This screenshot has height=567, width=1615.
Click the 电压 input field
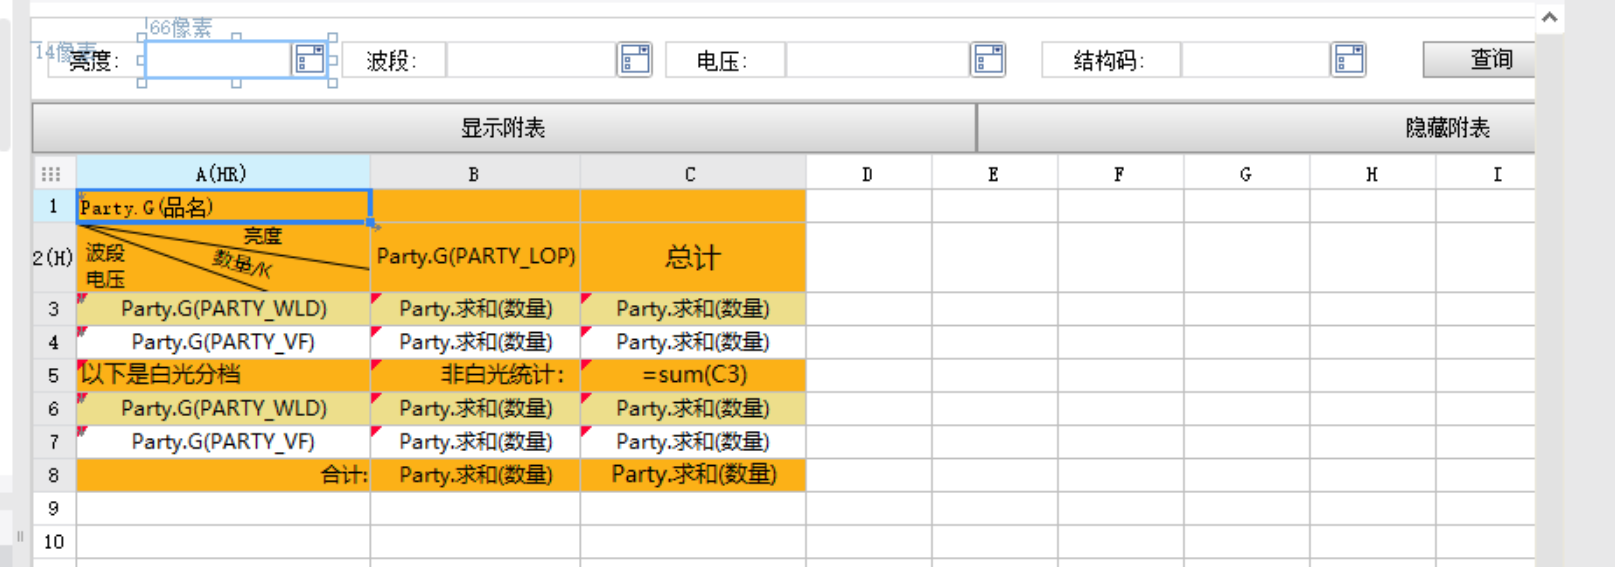point(877,60)
